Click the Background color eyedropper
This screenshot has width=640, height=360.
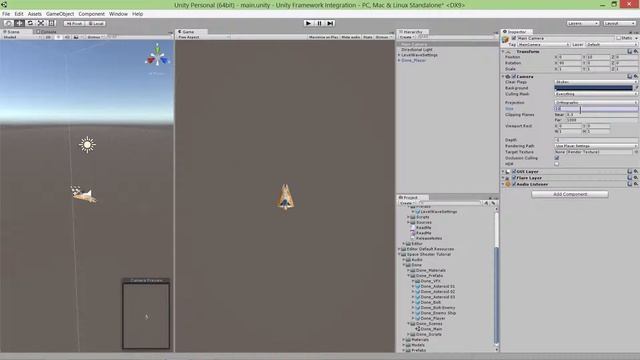[x=636, y=88]
